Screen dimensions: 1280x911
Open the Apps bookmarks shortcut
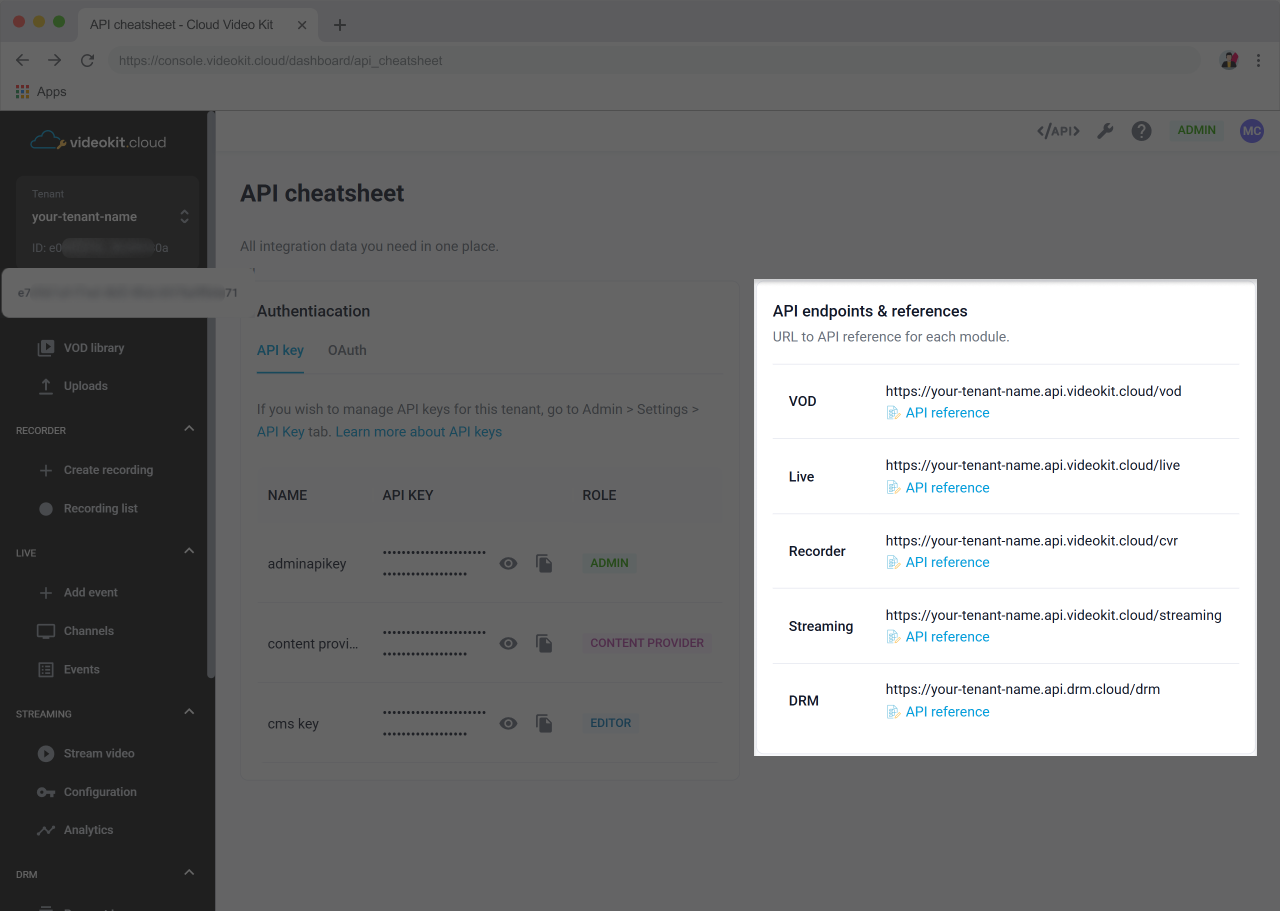coord(41,92)
